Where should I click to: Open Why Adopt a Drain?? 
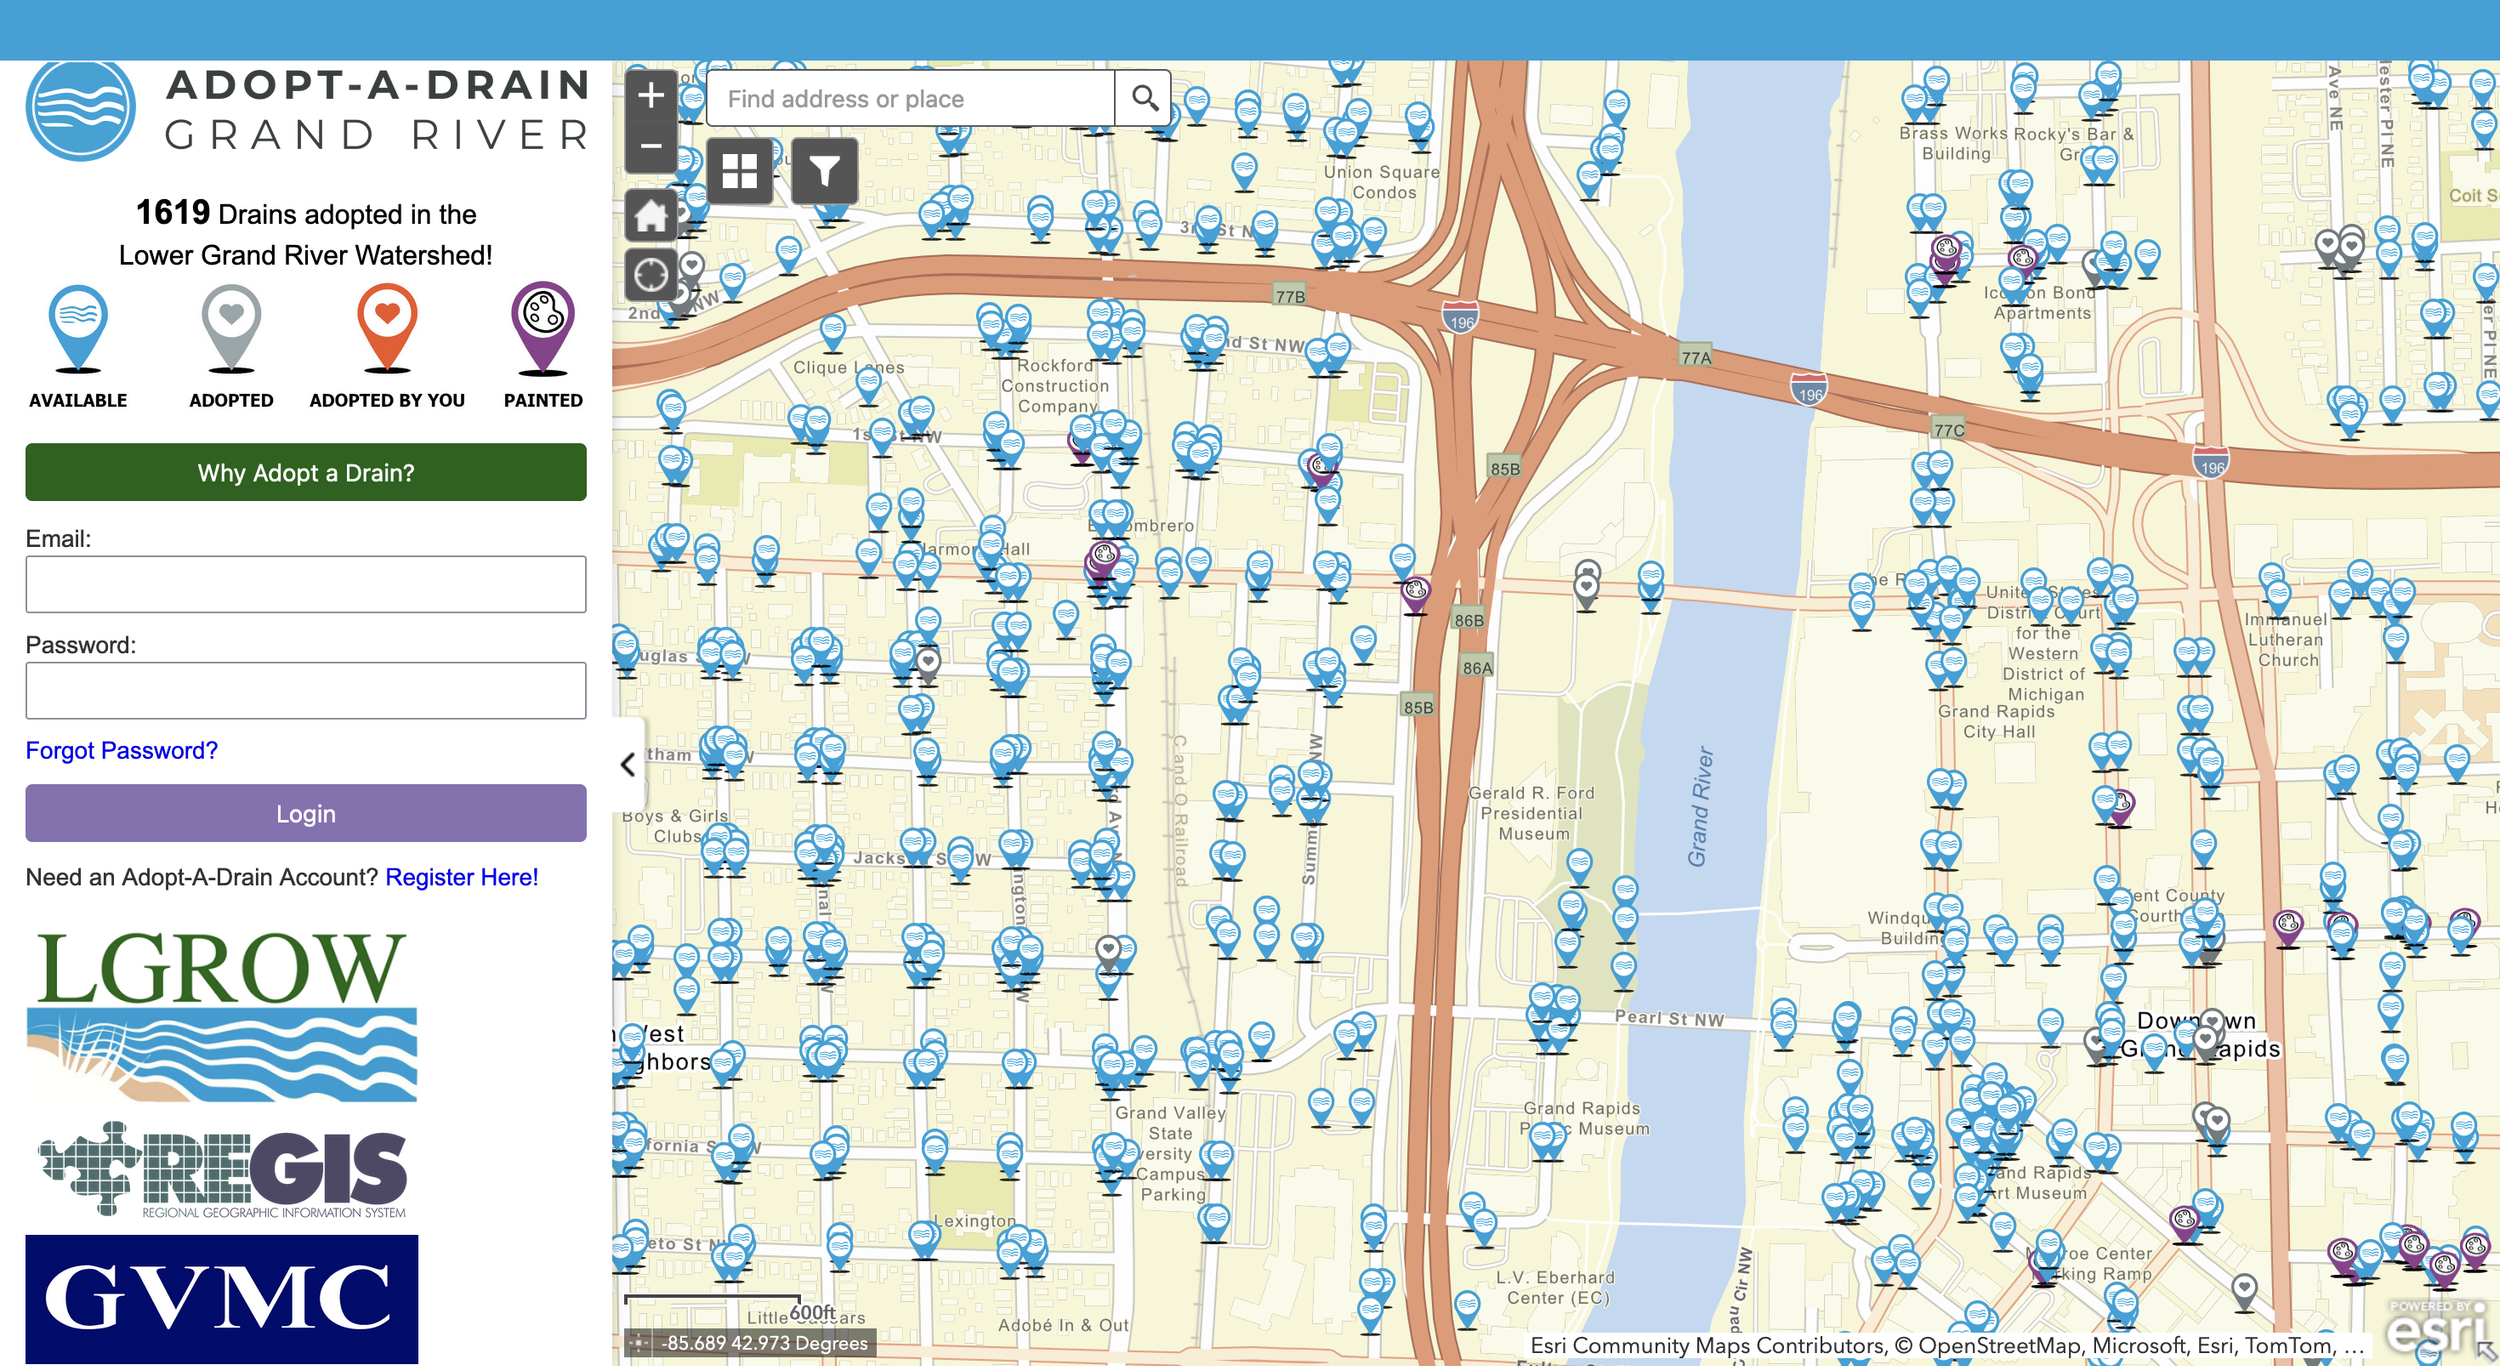click(306, 472)
